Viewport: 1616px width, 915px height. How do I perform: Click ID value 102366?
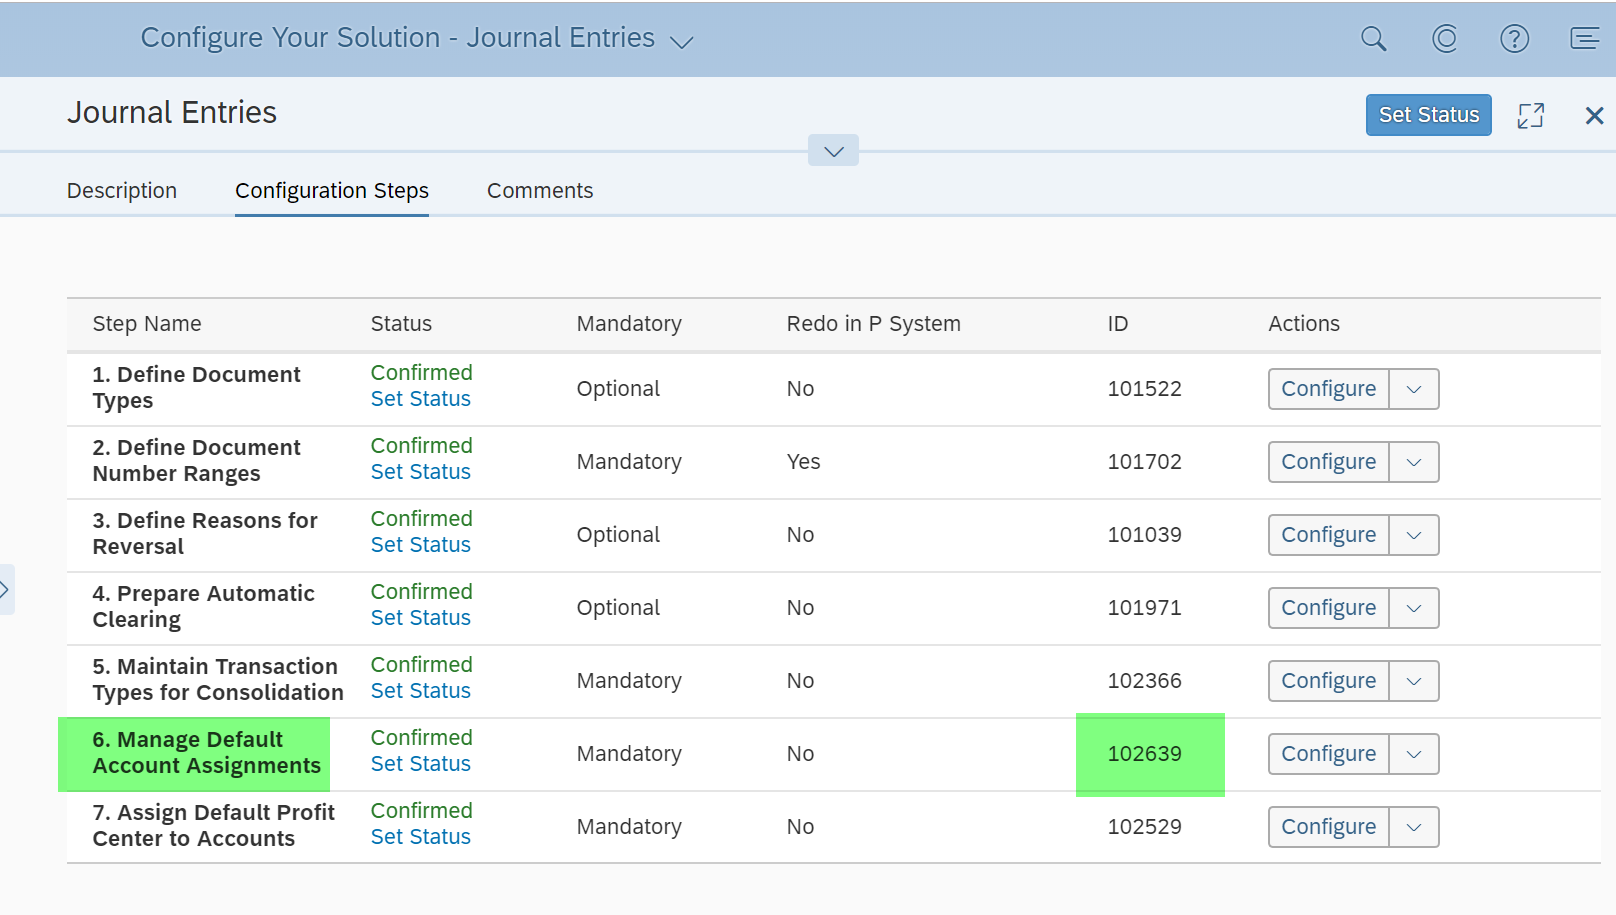point(1144,681)
